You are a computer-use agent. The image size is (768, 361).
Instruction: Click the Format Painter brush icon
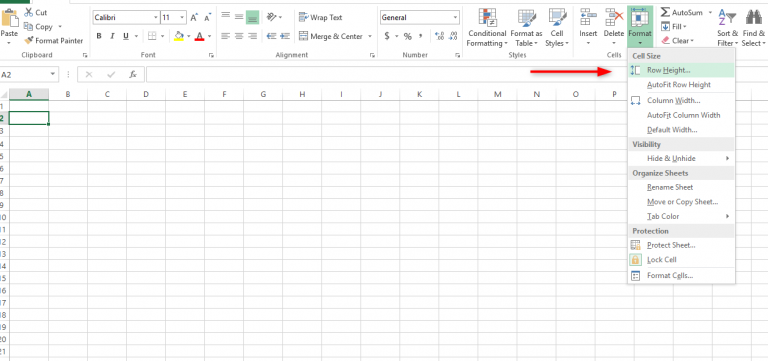pyautogui.click(x=28, y=41)
